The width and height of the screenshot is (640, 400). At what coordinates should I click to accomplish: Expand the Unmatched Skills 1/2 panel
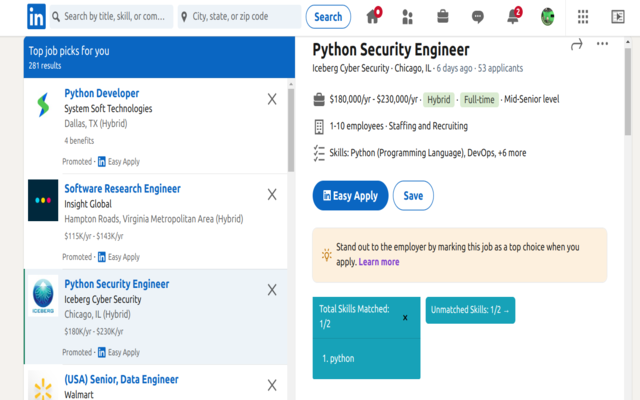(x=470, y=310)
